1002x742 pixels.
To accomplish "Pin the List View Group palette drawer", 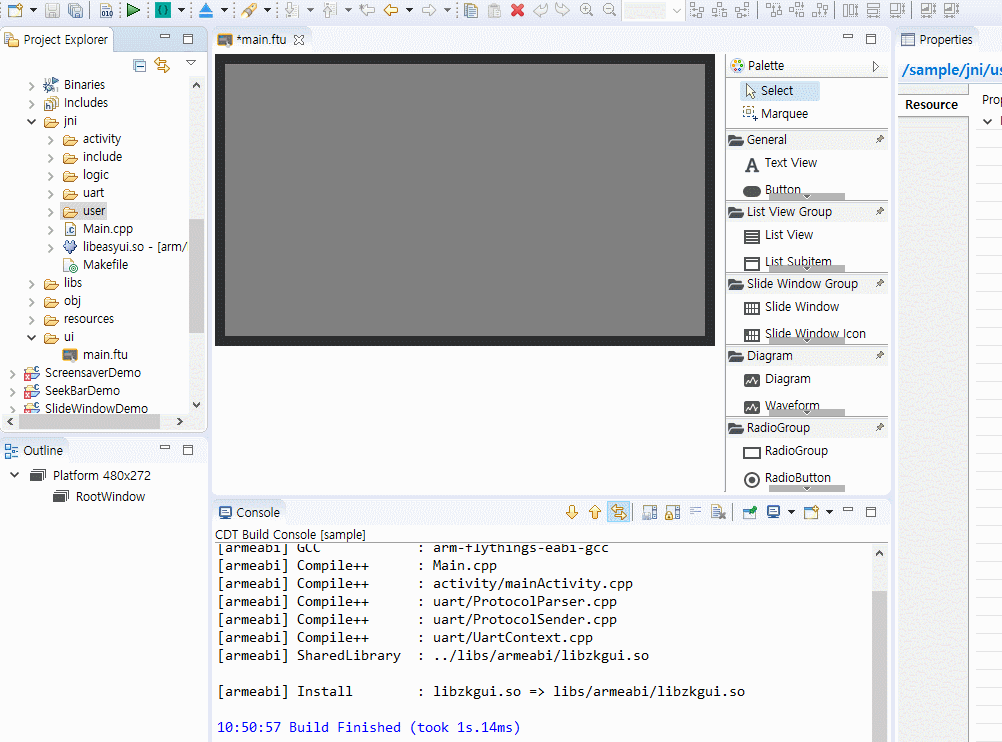I will [x=880, y=211].
